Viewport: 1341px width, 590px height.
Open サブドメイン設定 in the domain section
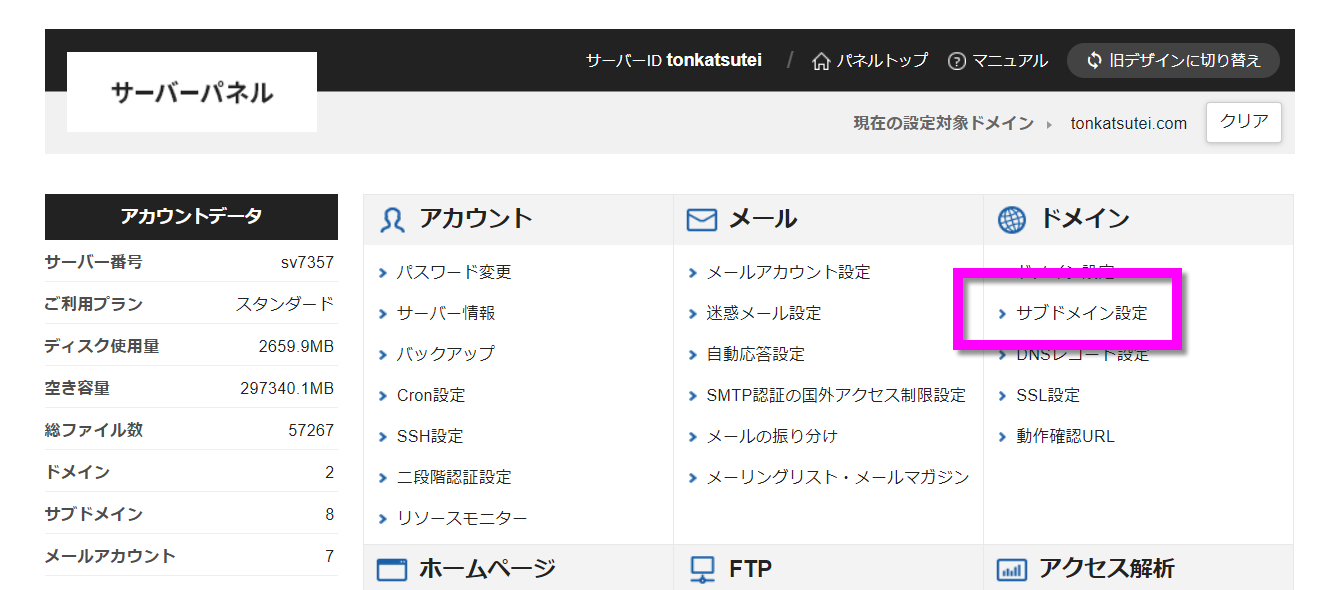click(1082, 313)
